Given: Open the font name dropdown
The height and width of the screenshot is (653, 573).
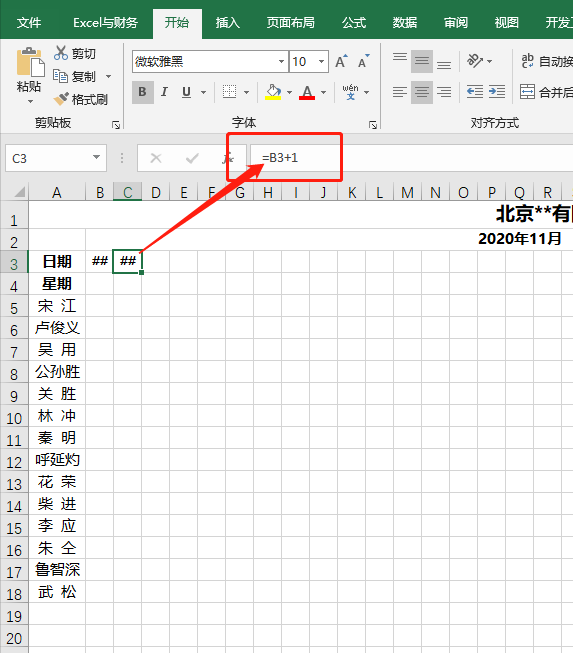Looking at the screenshot, I should point(282,62).
